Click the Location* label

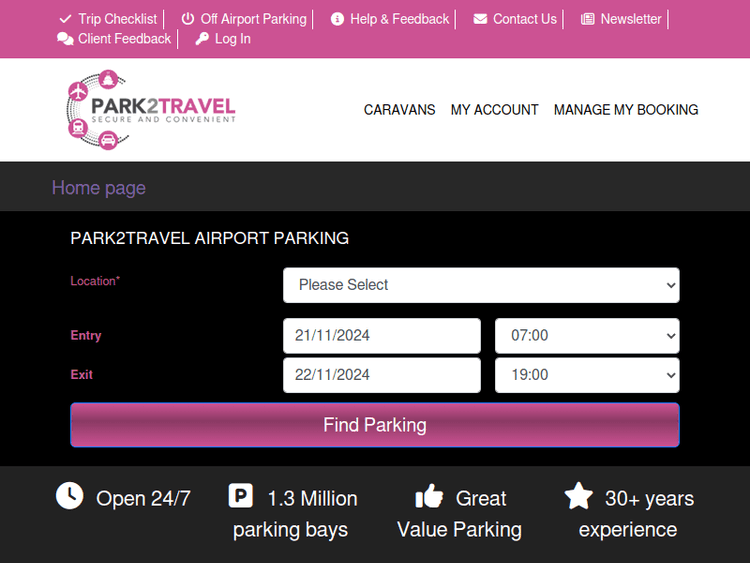pyautogui.click(x=95, y=281)
